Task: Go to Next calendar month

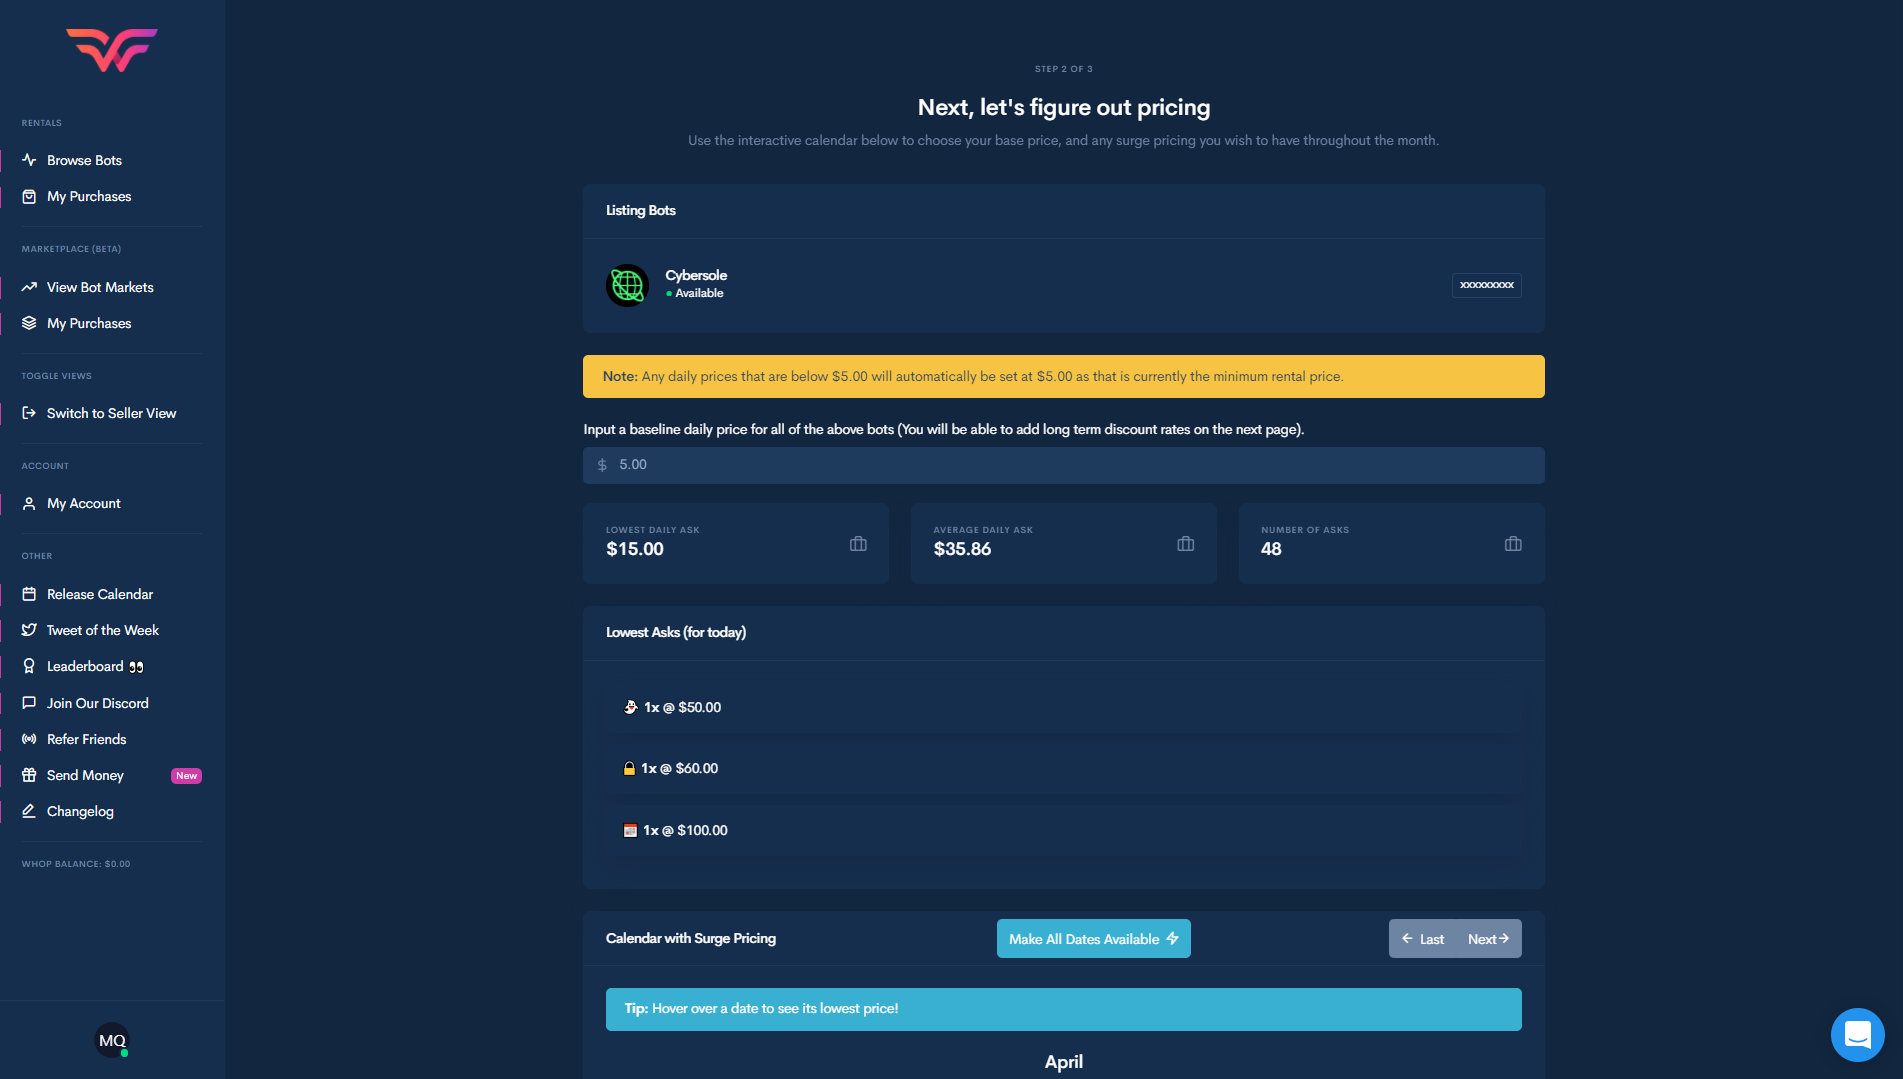Action: 1488,939
